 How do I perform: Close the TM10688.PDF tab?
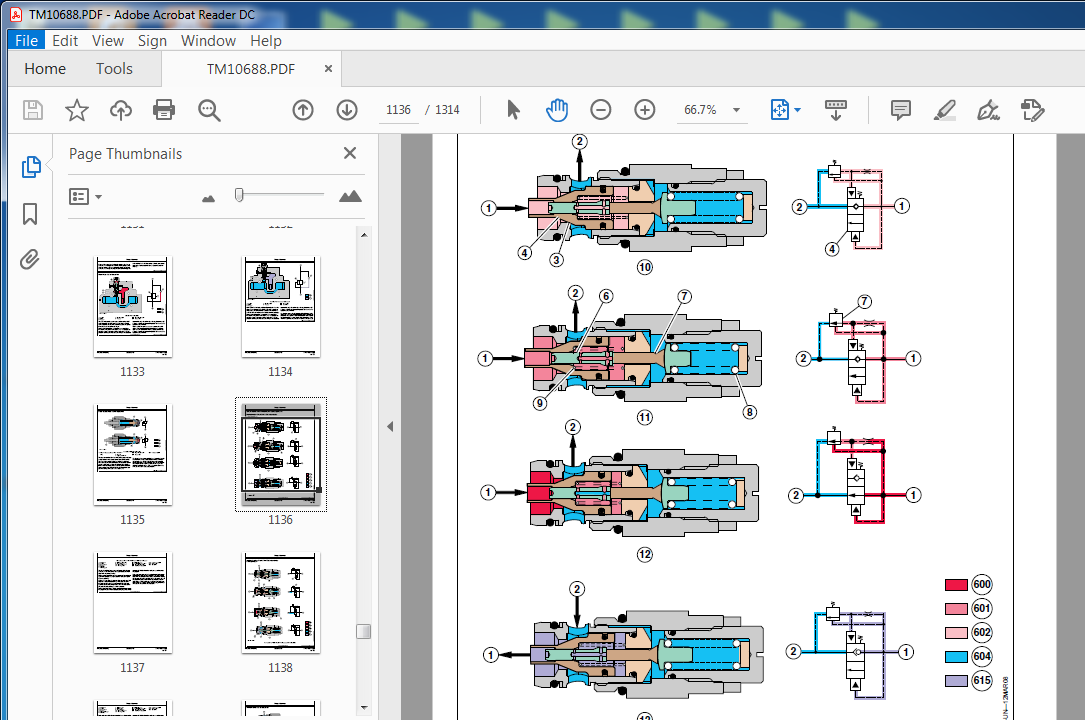click(329, 68)
